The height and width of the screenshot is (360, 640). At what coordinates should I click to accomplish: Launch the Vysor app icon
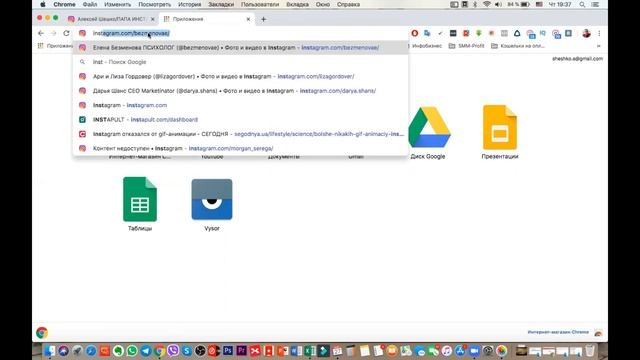(212, 199)
